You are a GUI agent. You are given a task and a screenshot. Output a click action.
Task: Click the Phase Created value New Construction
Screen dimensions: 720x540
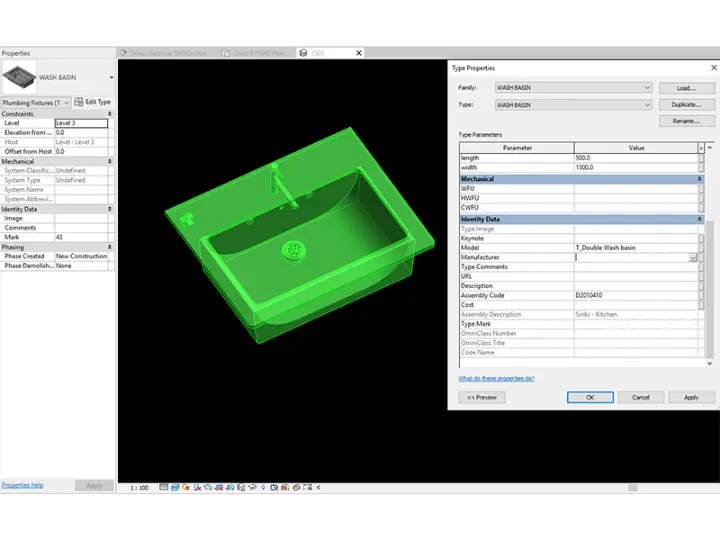(x=81, y=256)
